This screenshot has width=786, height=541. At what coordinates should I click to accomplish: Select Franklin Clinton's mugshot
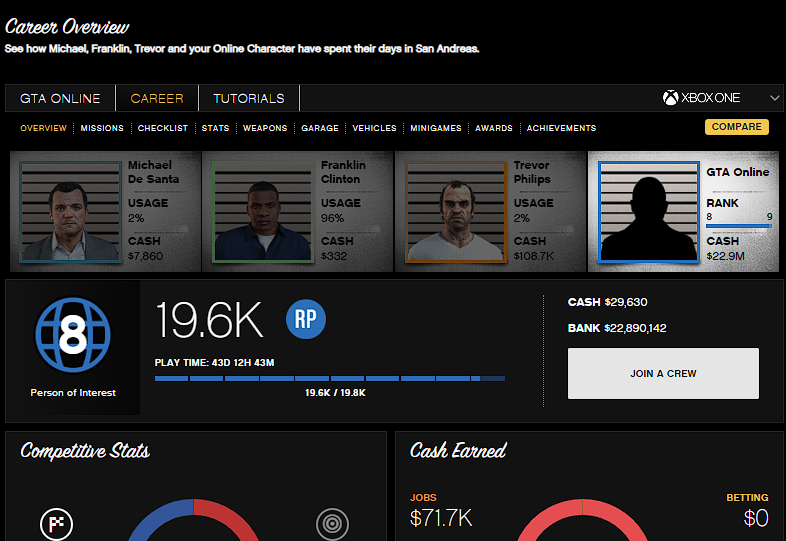(x=263, y=212)
